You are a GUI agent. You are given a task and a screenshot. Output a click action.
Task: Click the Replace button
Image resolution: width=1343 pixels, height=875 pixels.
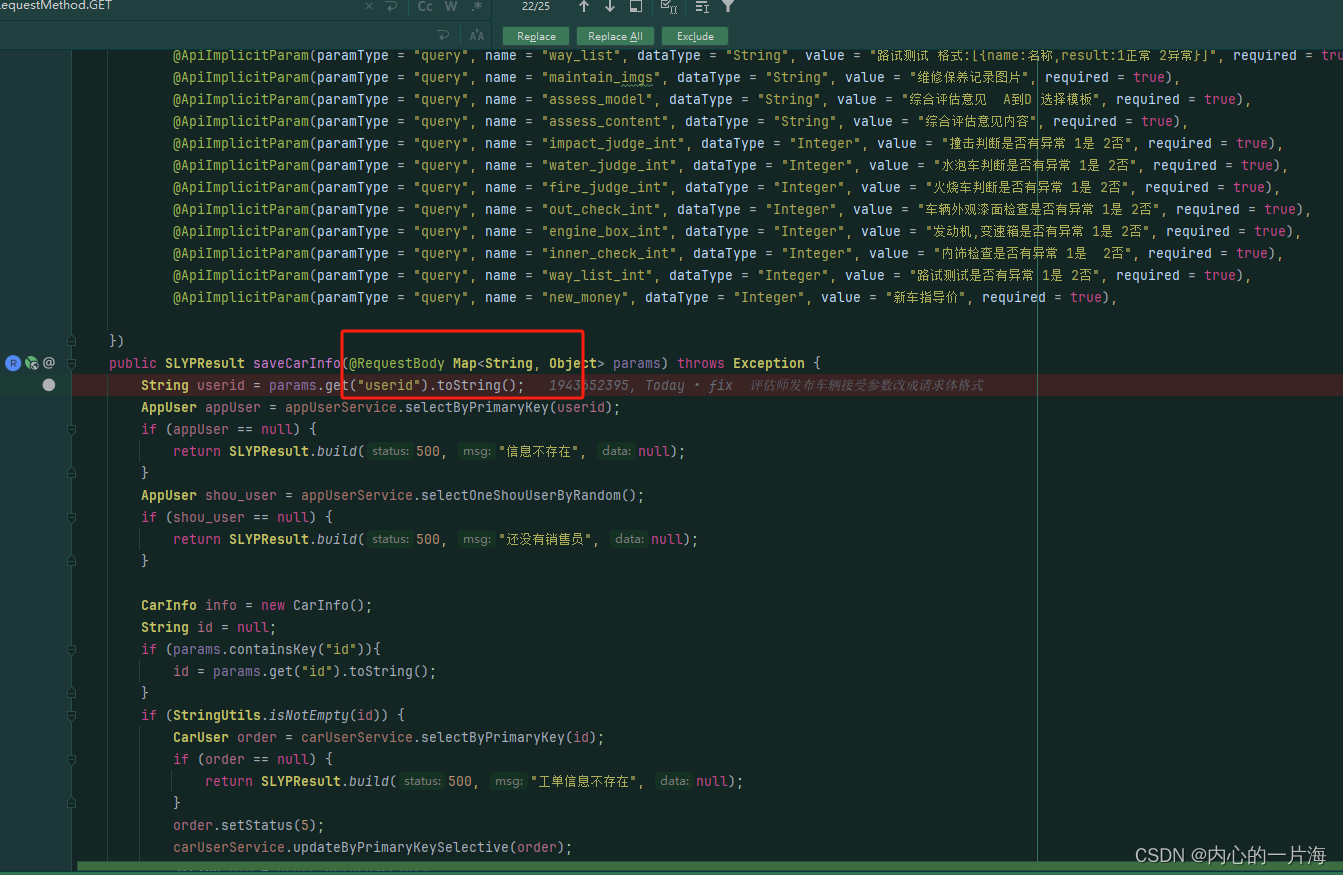[536, 36]
